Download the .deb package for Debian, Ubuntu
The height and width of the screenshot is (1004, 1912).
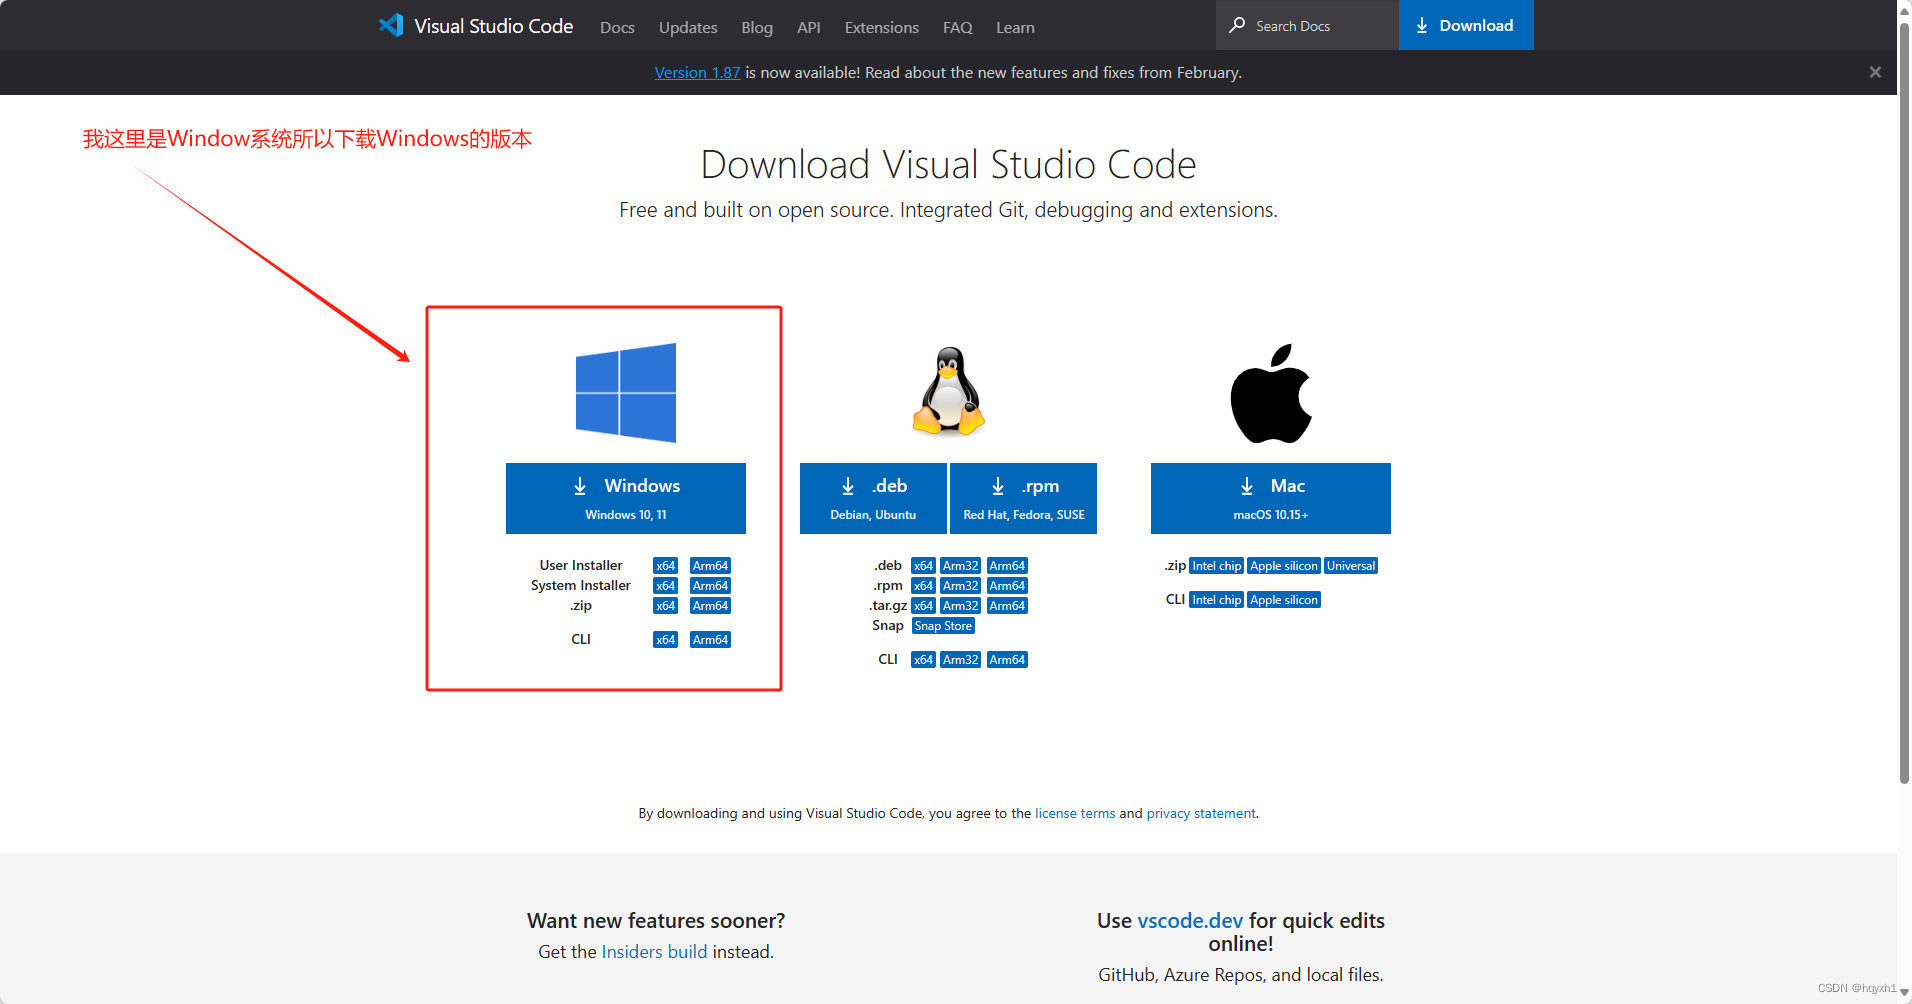873,498
